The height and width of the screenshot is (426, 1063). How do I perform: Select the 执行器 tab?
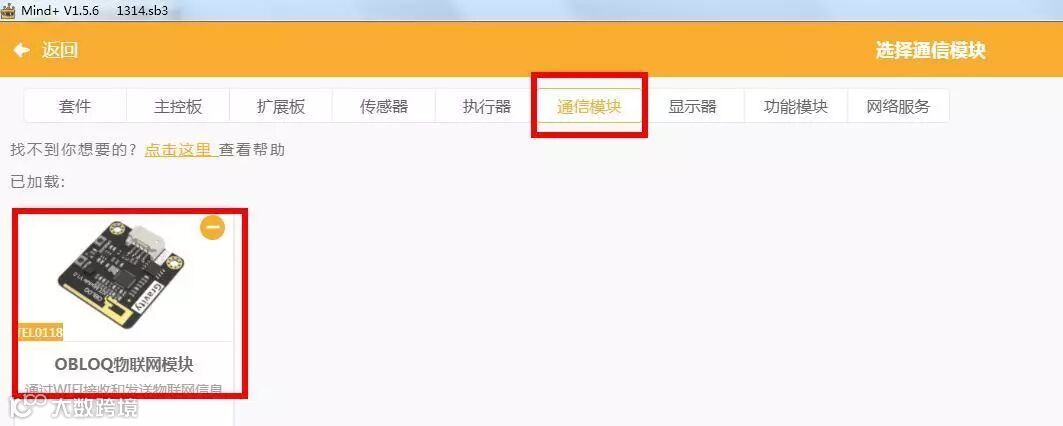coord(487,106)
